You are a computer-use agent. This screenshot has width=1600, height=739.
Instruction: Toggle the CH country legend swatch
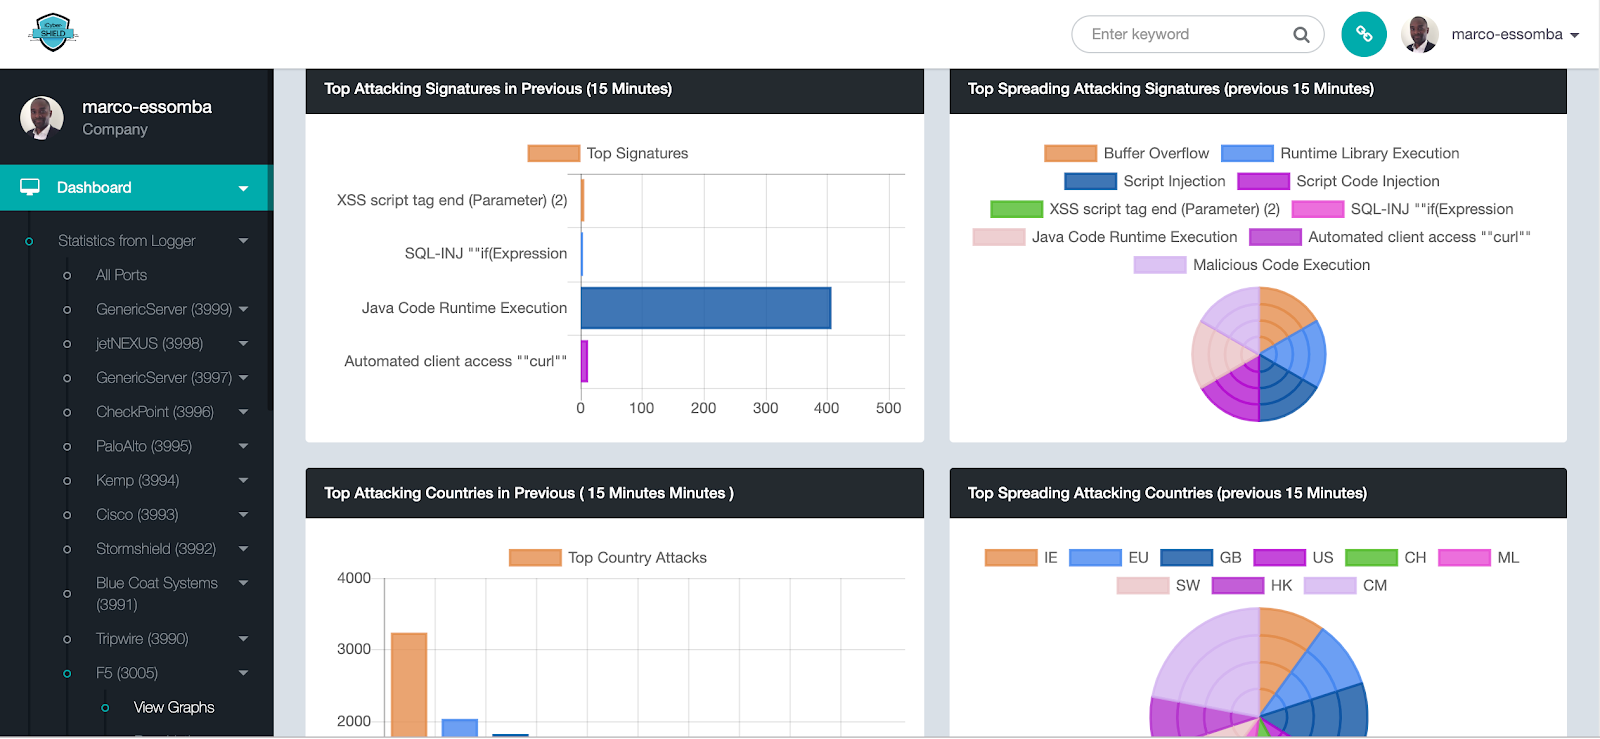pos(1372,558)
